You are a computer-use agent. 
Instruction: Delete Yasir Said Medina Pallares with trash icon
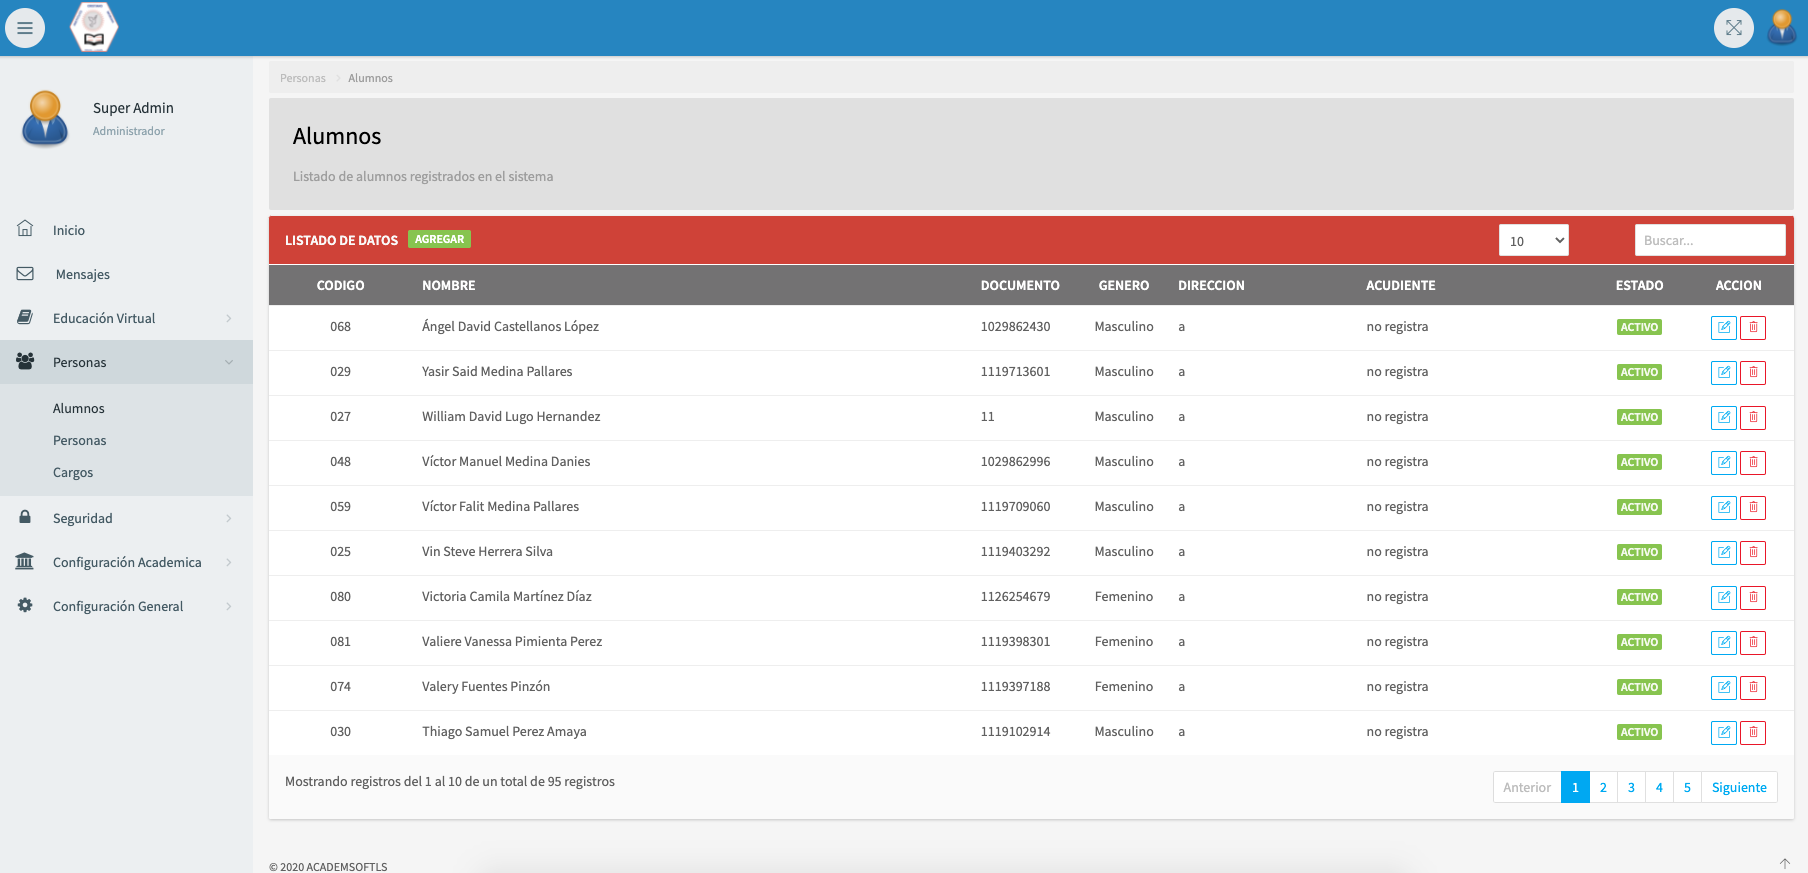click(x=1753, y=373)
